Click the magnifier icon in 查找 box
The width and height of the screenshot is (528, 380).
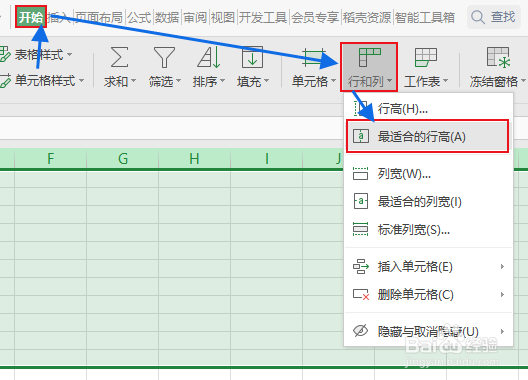tap(477, 17)
